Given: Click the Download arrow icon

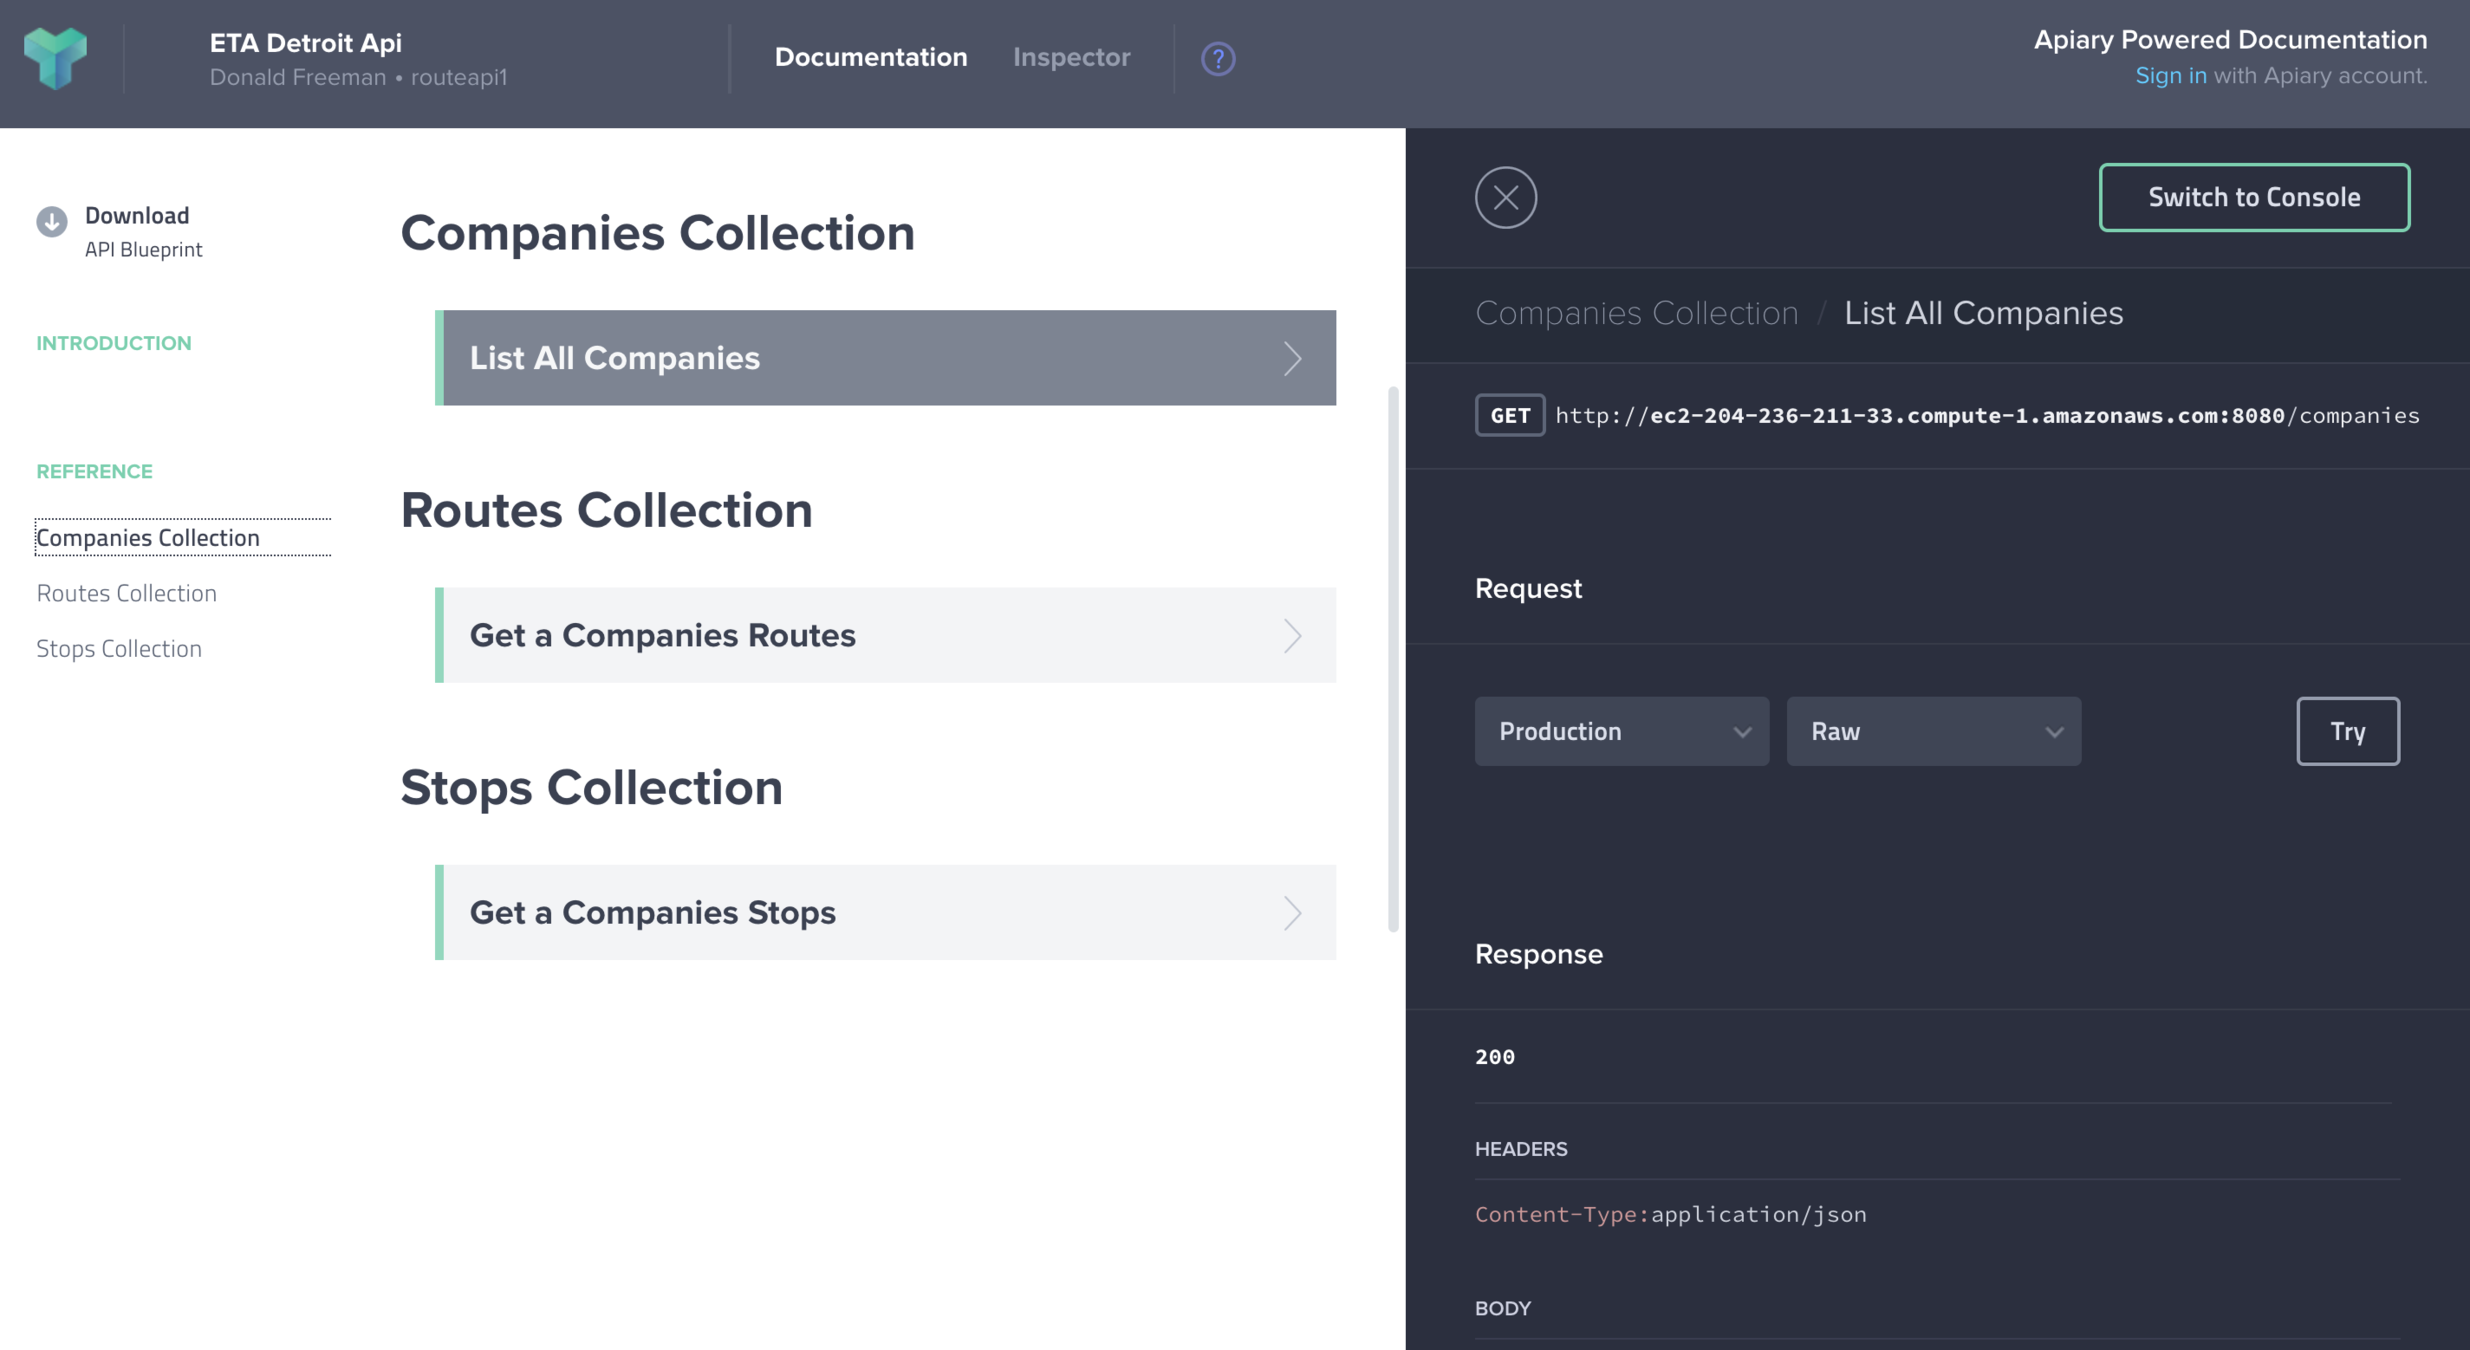Looking at the screenshot, I should click(52, 221).
